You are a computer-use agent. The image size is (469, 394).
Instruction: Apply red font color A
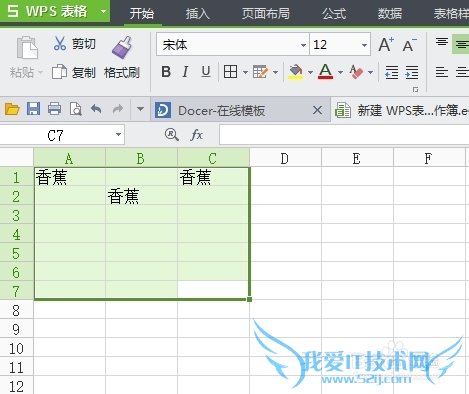point(325,72)
